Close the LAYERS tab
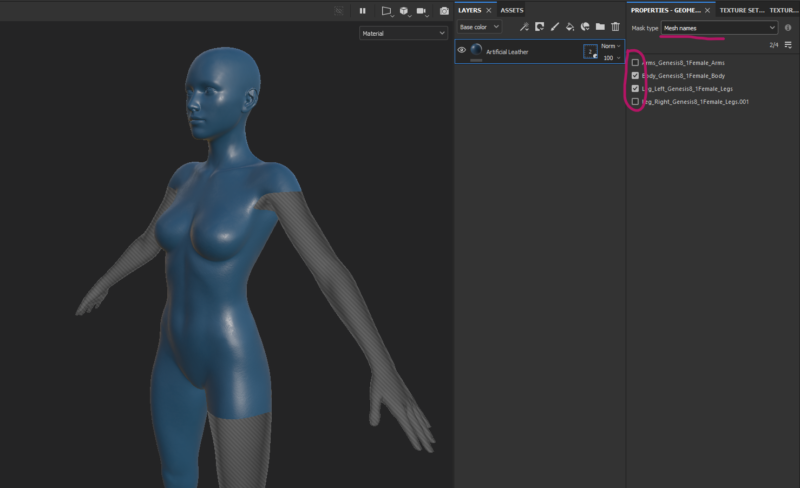The height and width of the screenshot is (488, 800). pos(488,10)
